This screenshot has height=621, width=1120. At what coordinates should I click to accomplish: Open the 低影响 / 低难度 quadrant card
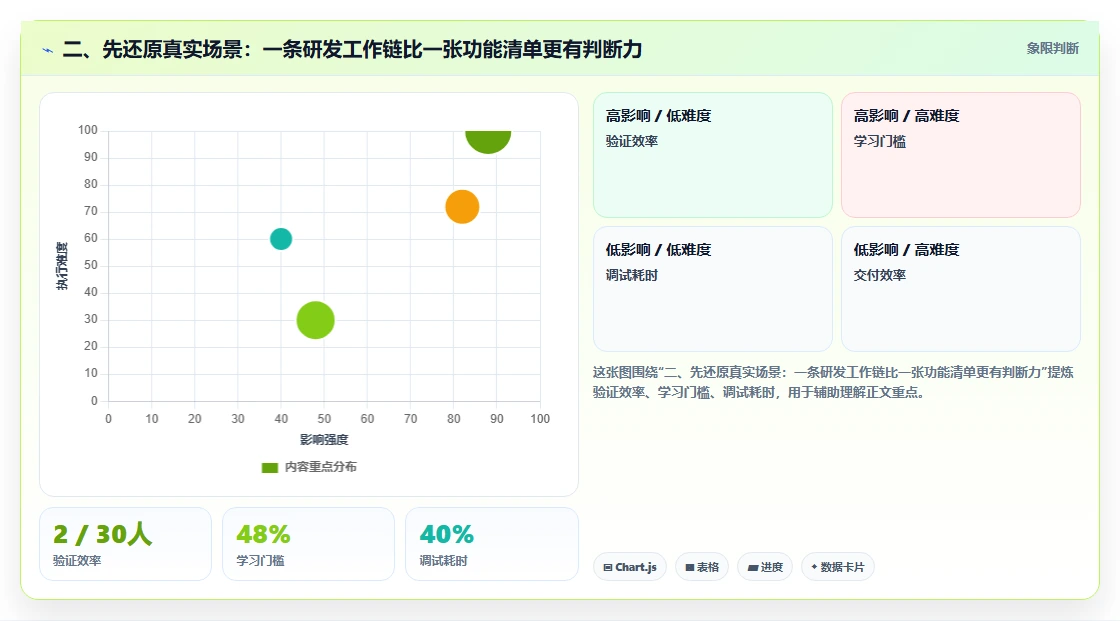[713, 289]
